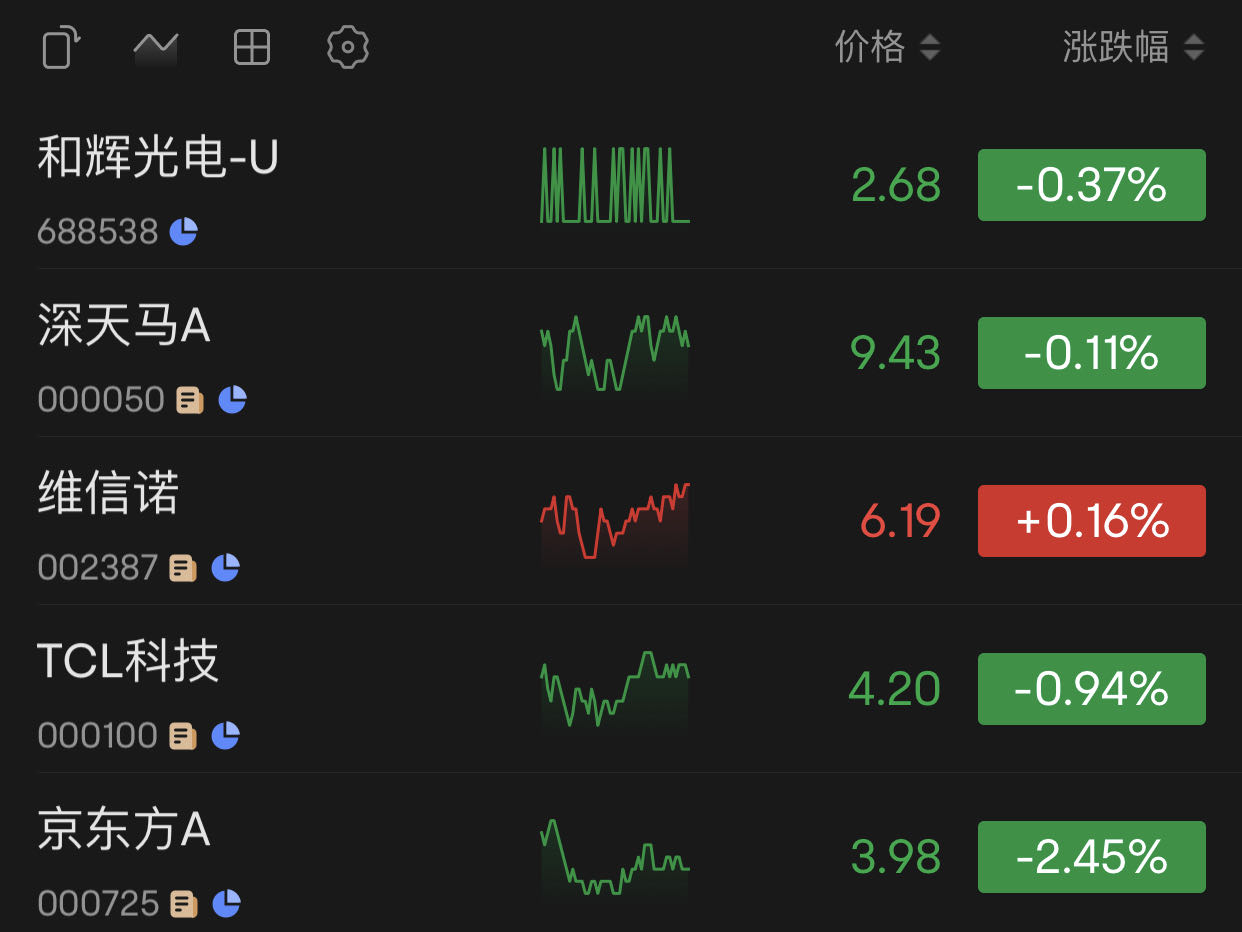Click the red +0.16% button for 维信诺
The height and width of the screenshot is (932, 1242).
tap(1091, 520)
